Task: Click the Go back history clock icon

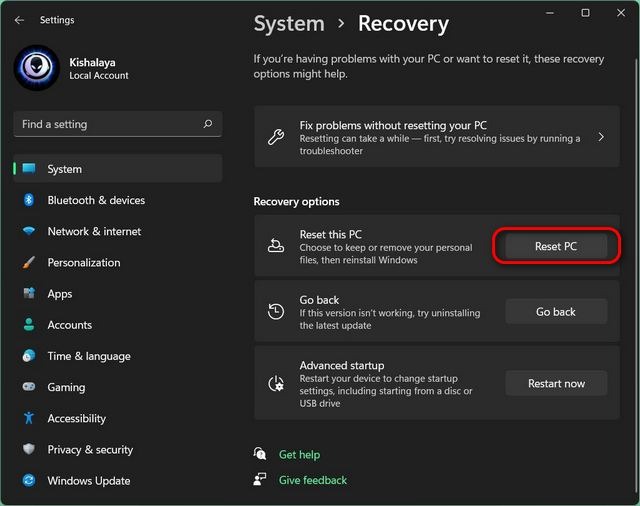Action: (276, 311)
